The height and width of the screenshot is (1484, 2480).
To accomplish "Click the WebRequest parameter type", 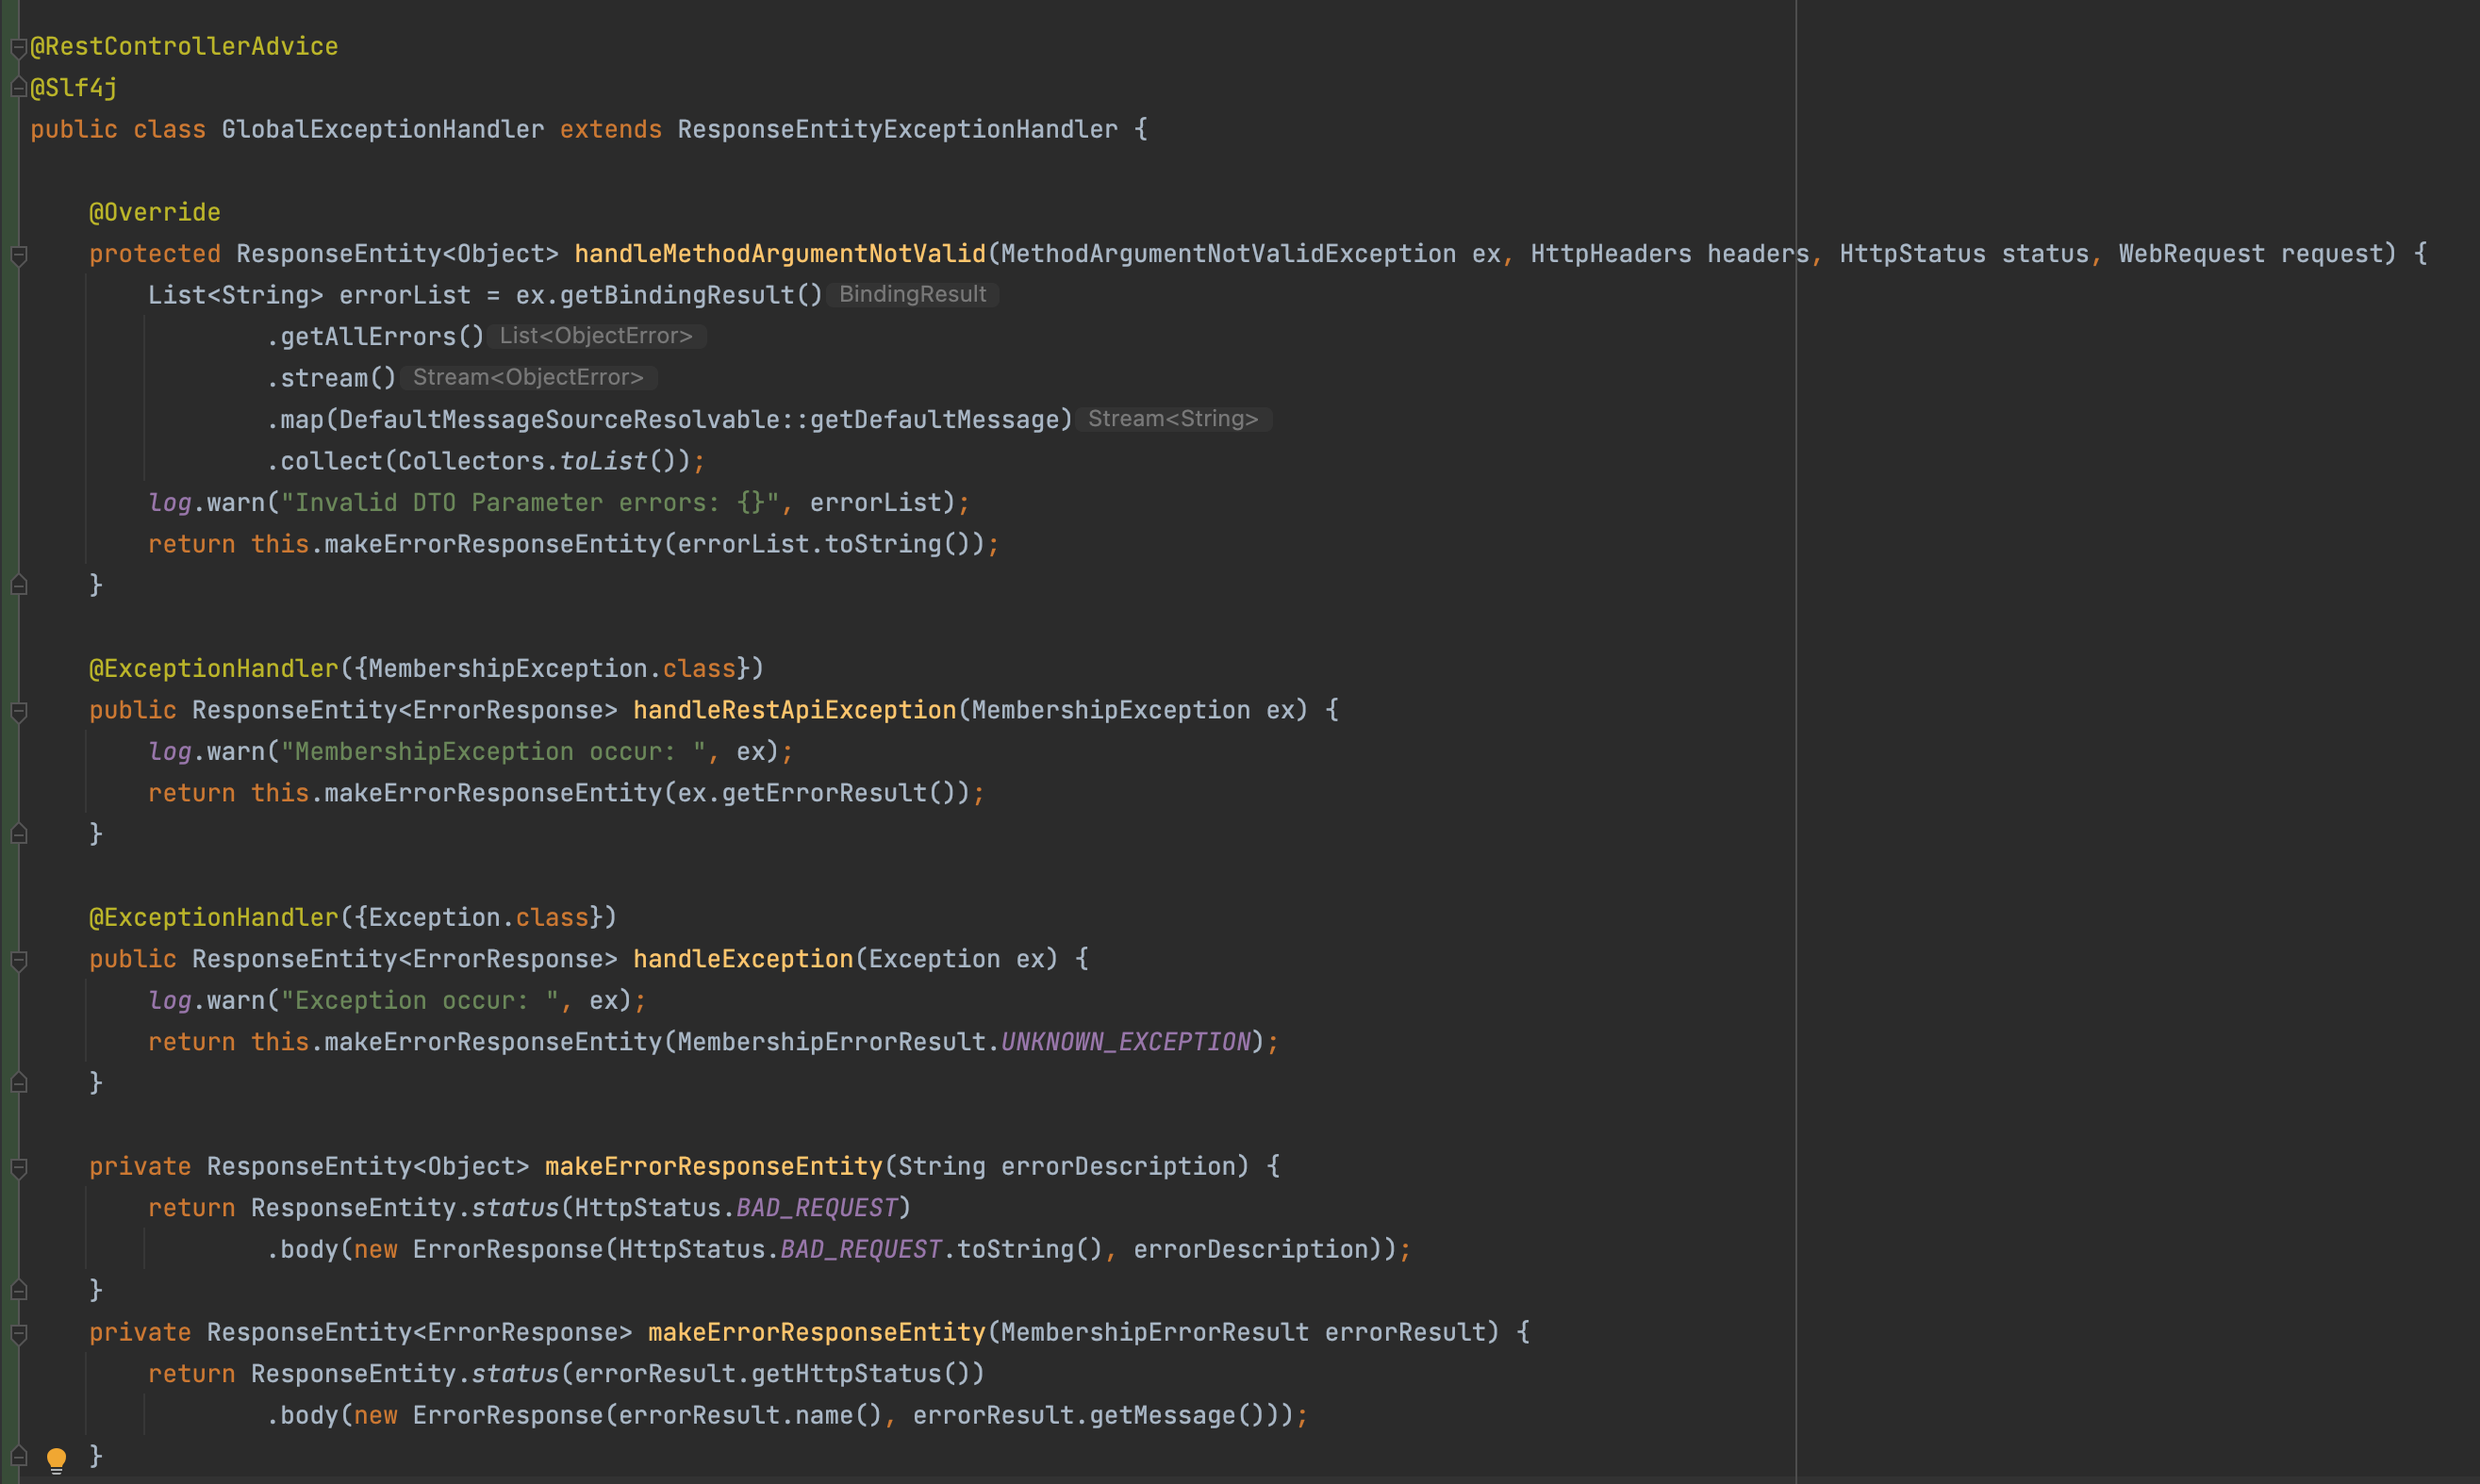I will [x=2191, y=254].
